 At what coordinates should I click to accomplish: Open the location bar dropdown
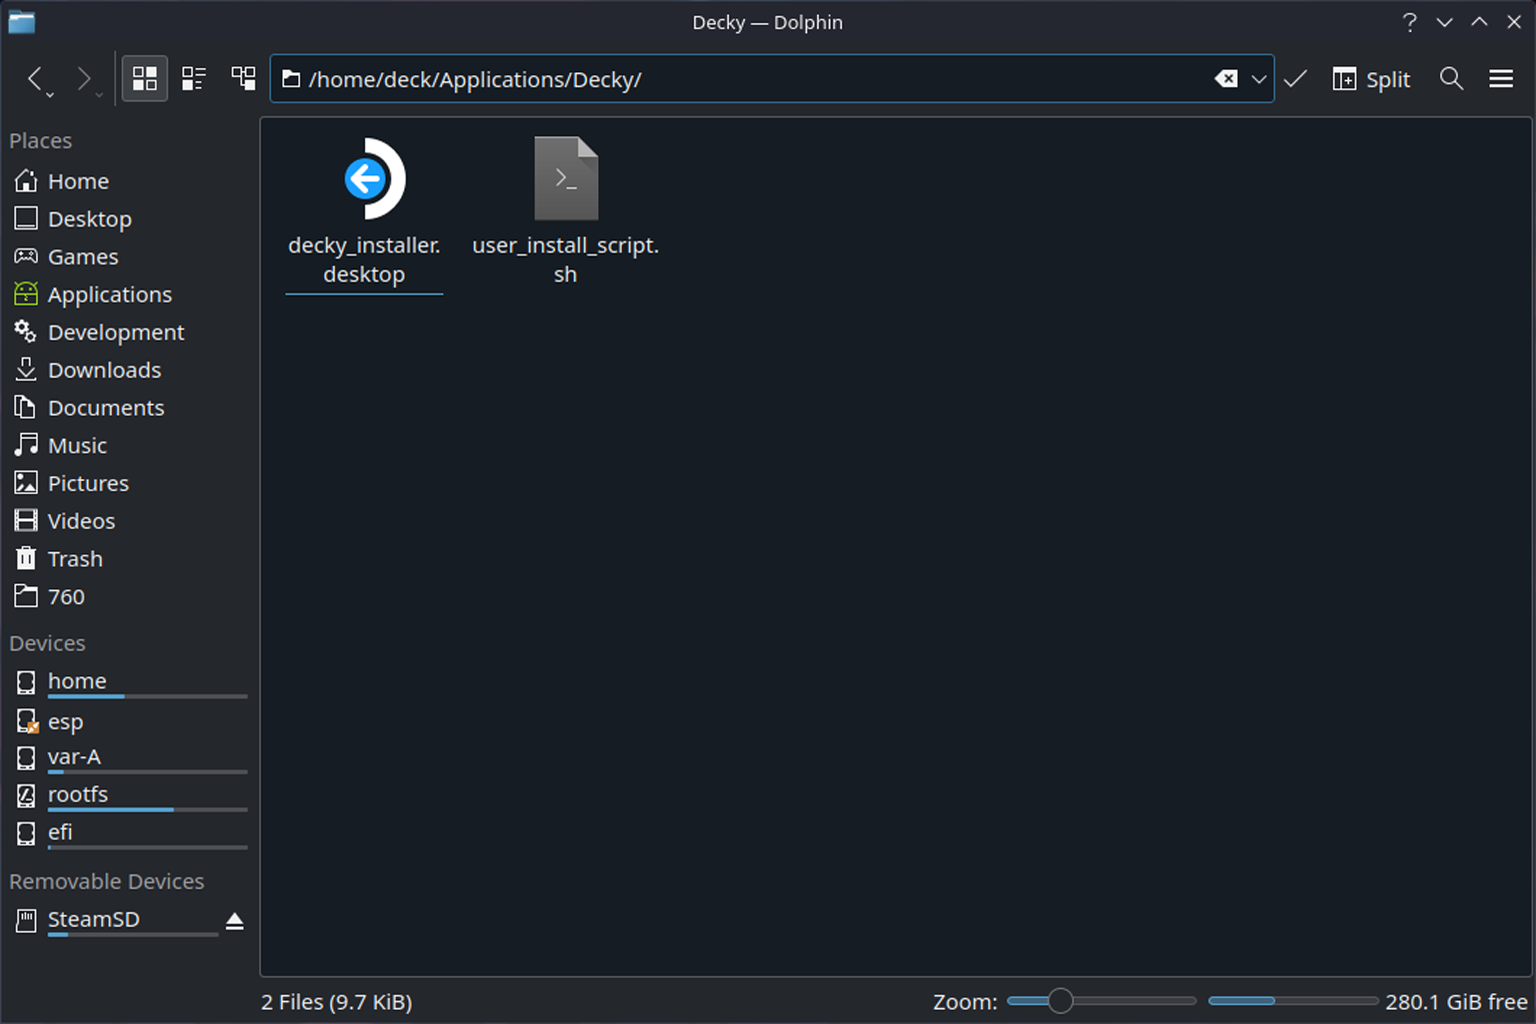coord(1259,79)
